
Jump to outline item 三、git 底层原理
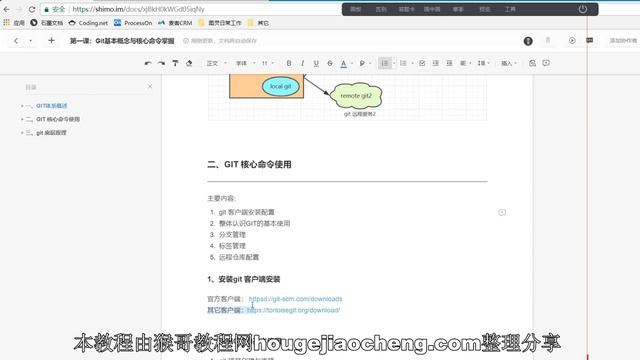tap(46, 133)
